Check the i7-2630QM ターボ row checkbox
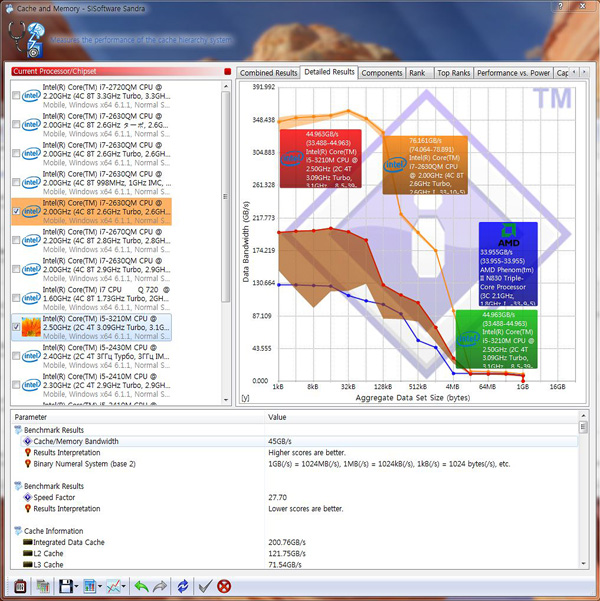This screenshot has width=600, height=601. (x=16, y=124)
